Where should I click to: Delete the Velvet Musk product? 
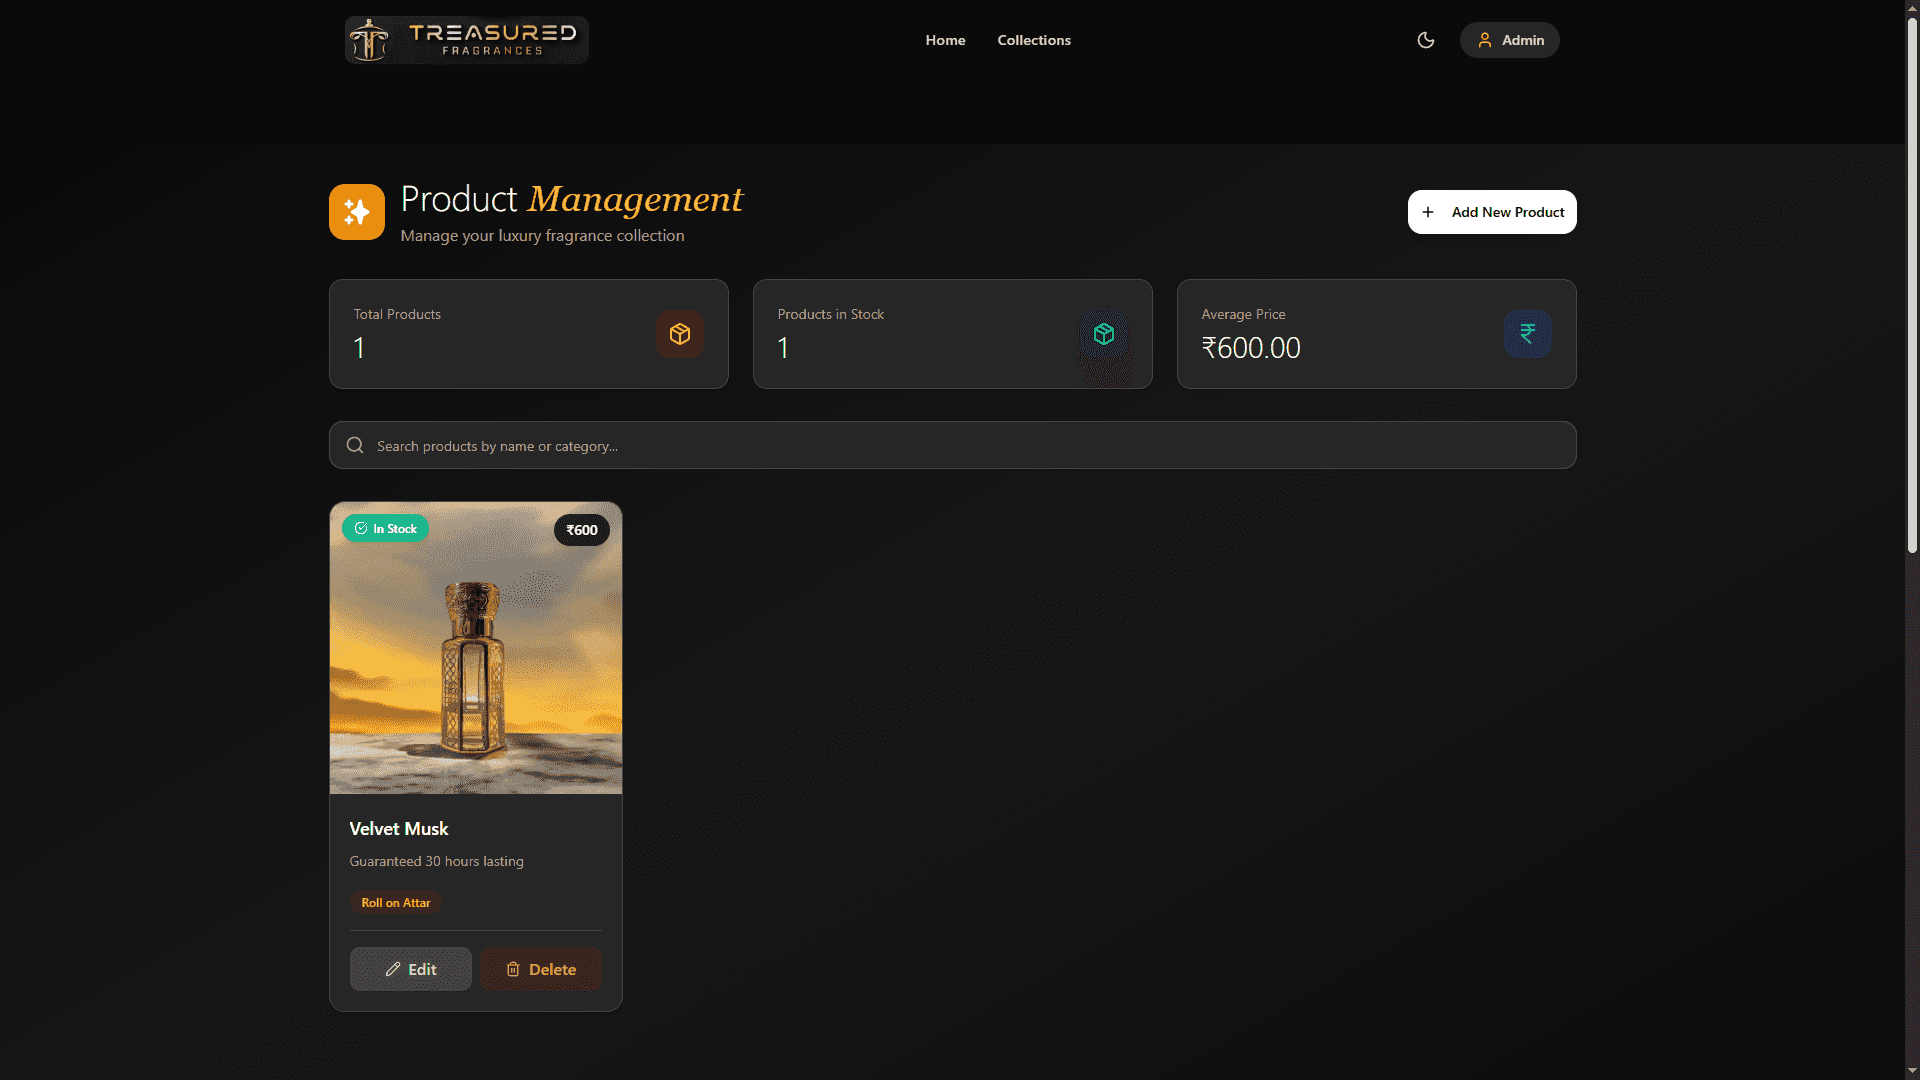541,969
